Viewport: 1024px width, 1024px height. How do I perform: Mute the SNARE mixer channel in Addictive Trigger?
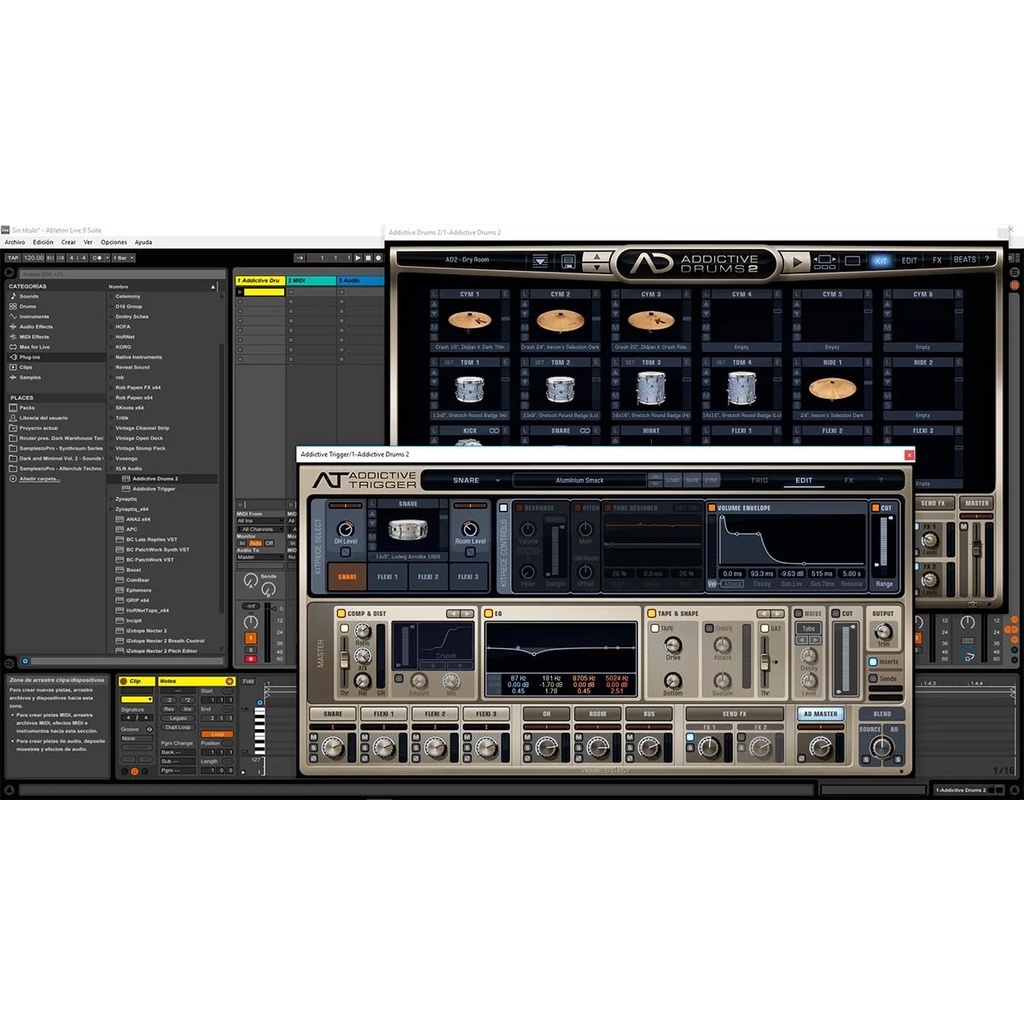tap(313, 738)
